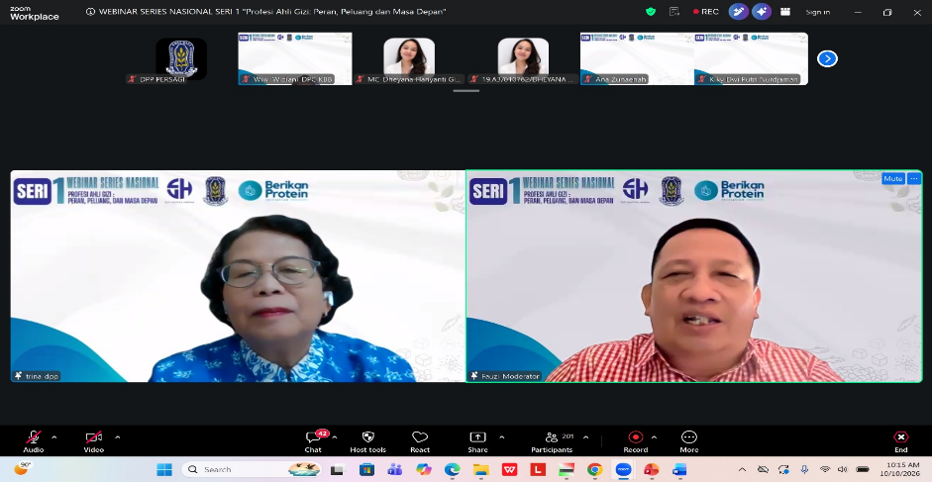Click the REC recording indicator
This screenshot has height=482, width=932.
706,12
